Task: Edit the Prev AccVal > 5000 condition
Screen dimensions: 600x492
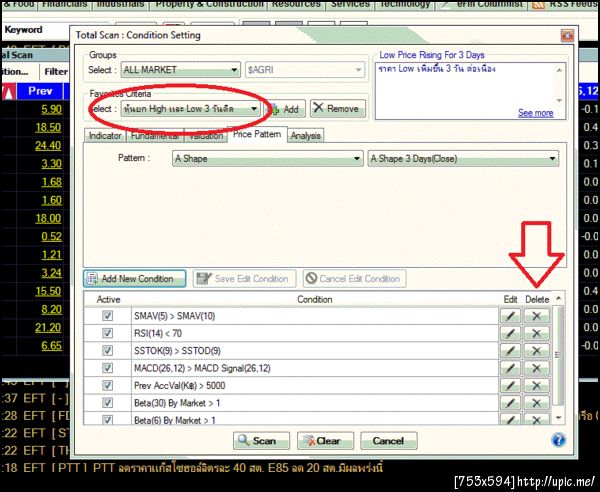Action: [x=510, y=386]
